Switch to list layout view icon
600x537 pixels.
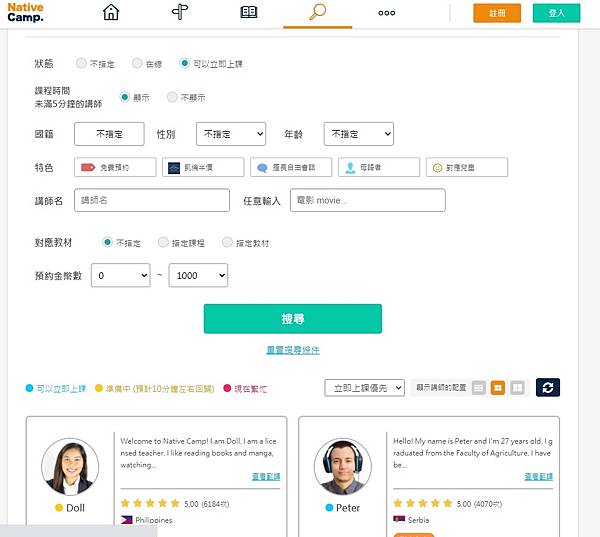(478, 388)
